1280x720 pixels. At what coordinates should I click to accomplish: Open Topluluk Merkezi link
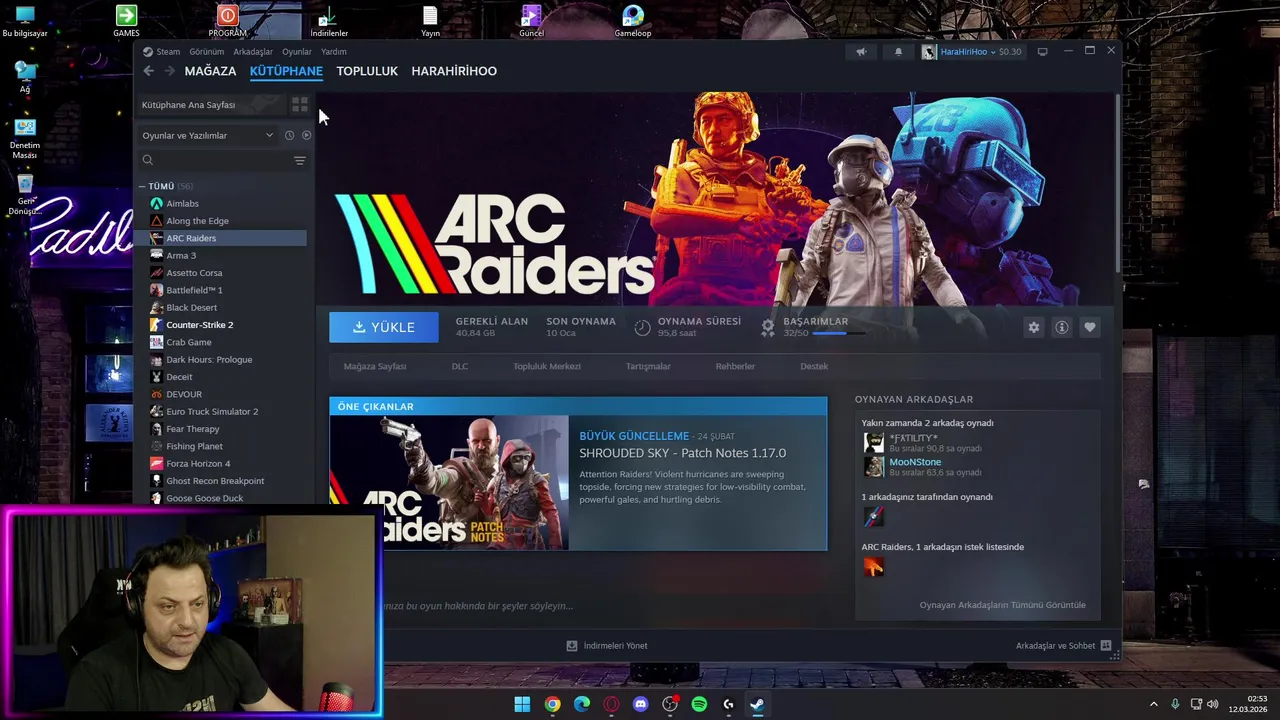pos(547,366)
